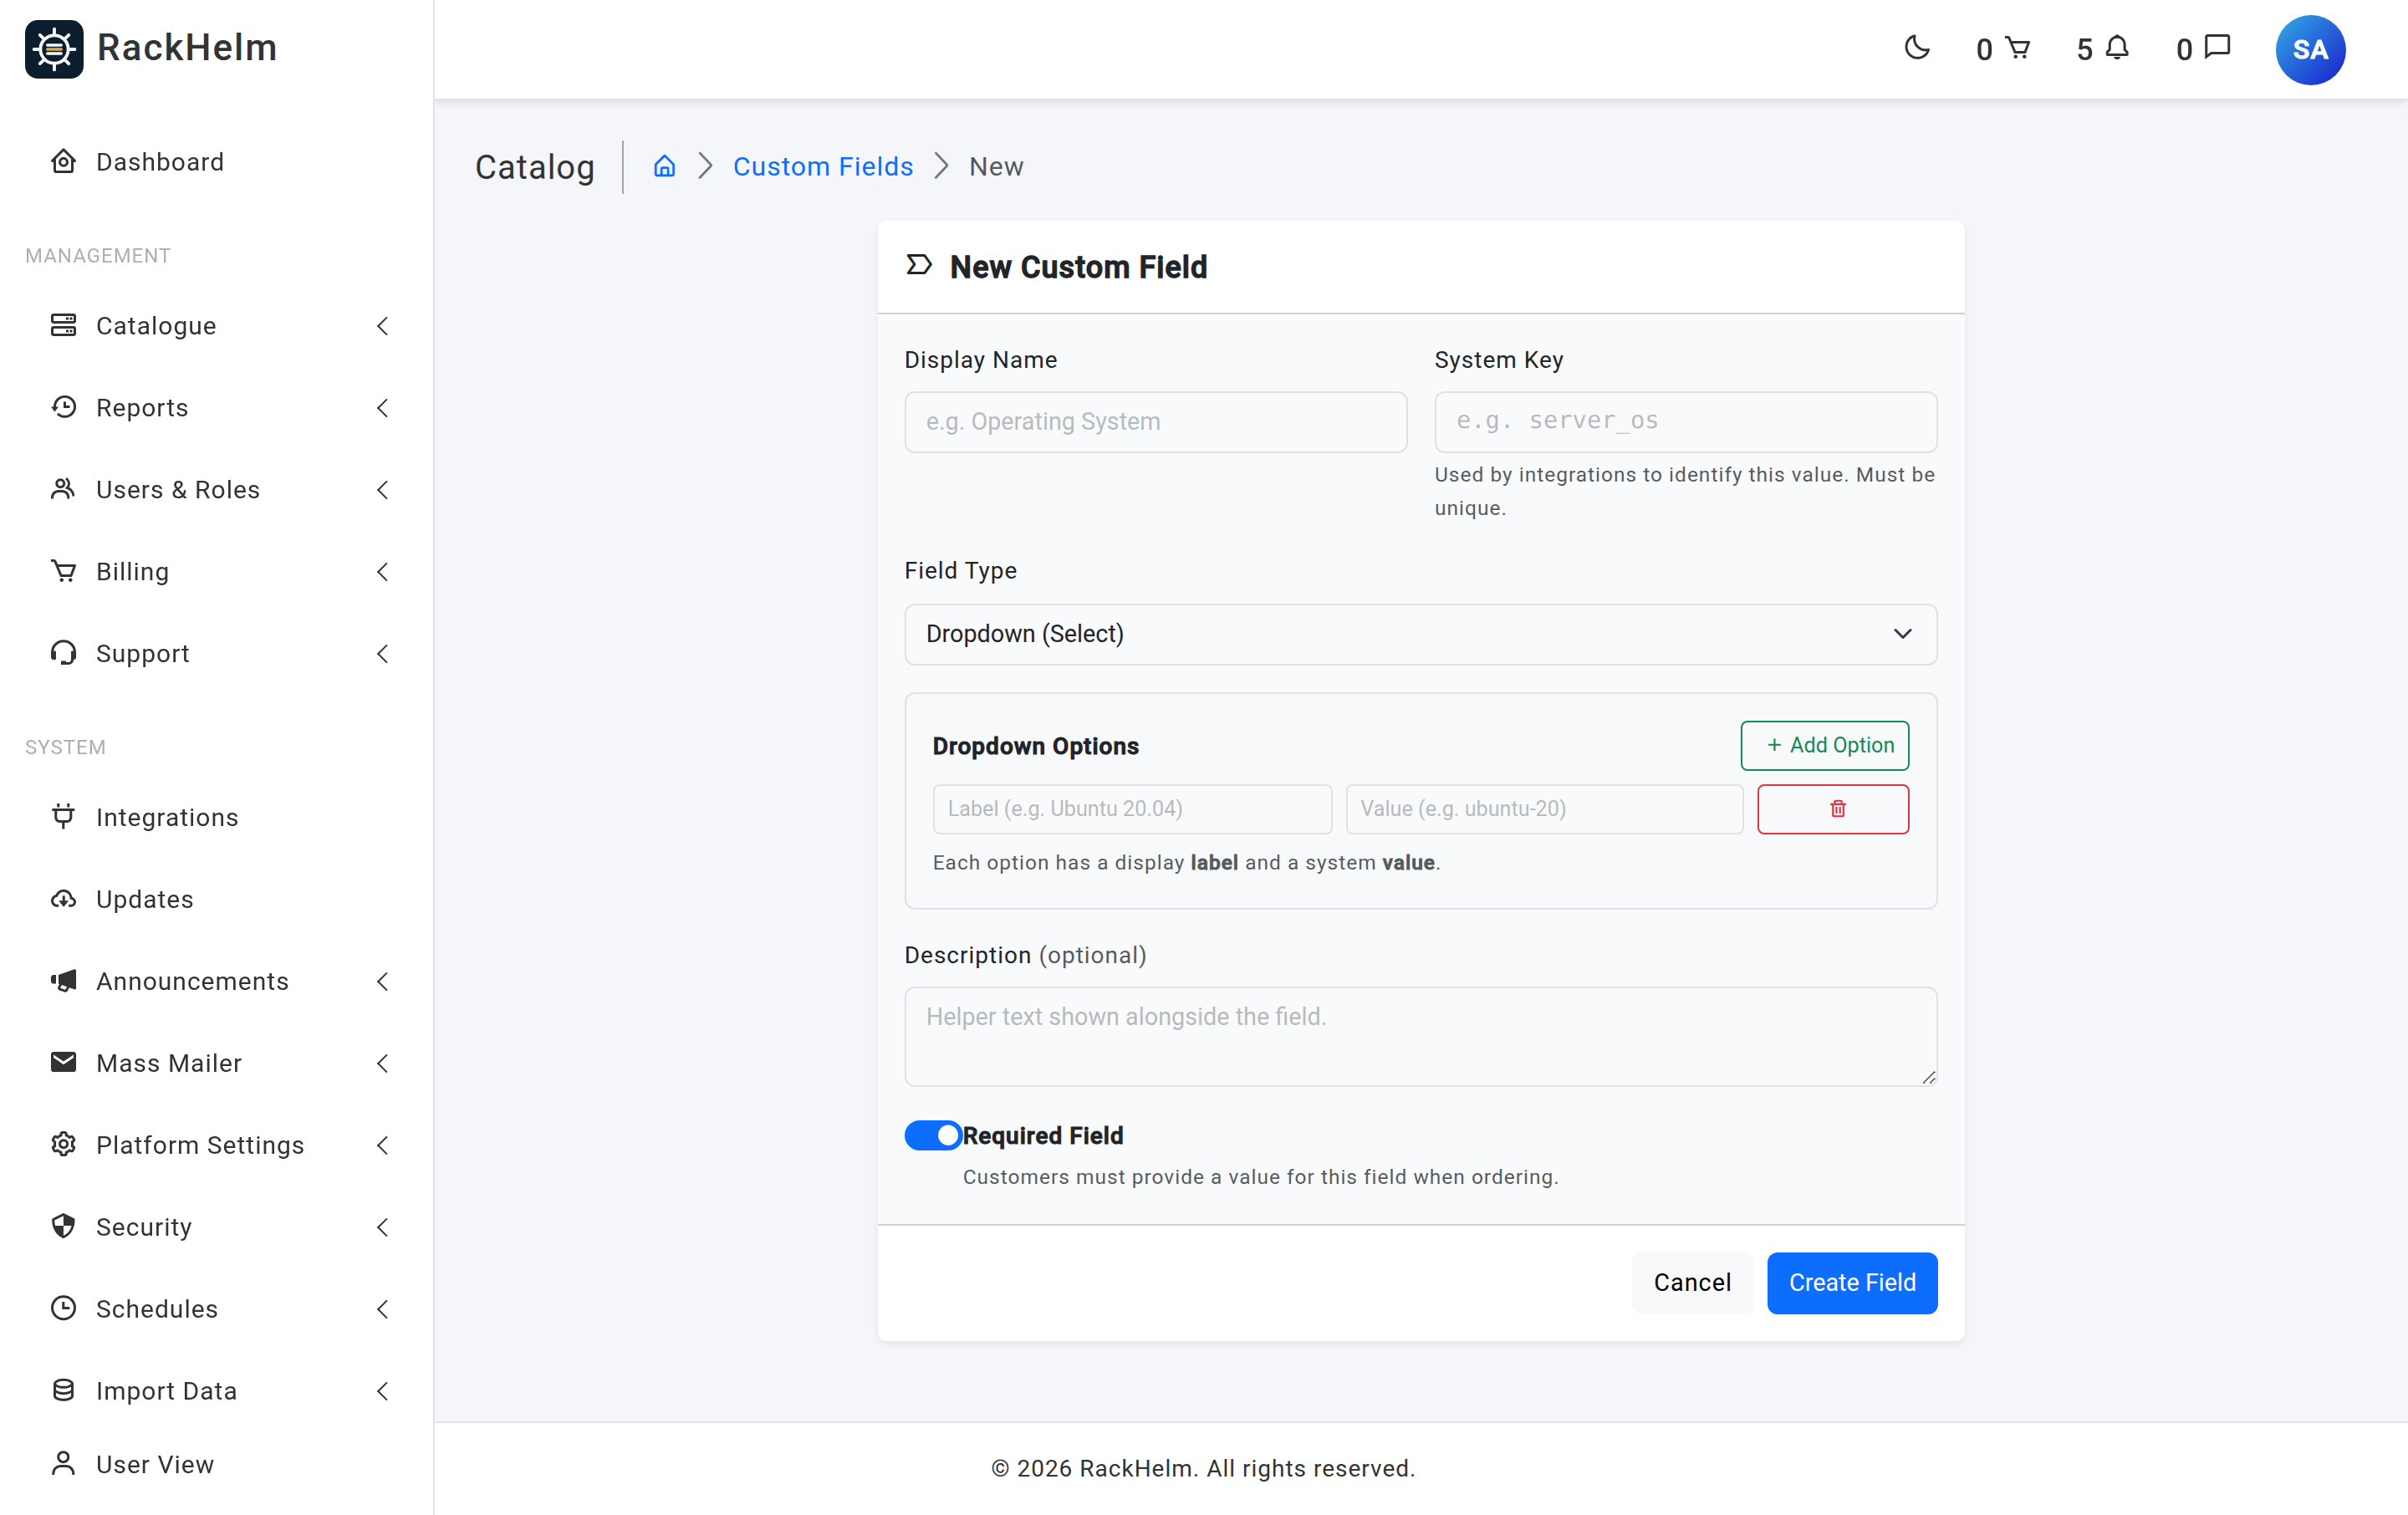2408x1515 pixels.
Task: Click the Required Field label text
Action: tap(1042, 1135)
